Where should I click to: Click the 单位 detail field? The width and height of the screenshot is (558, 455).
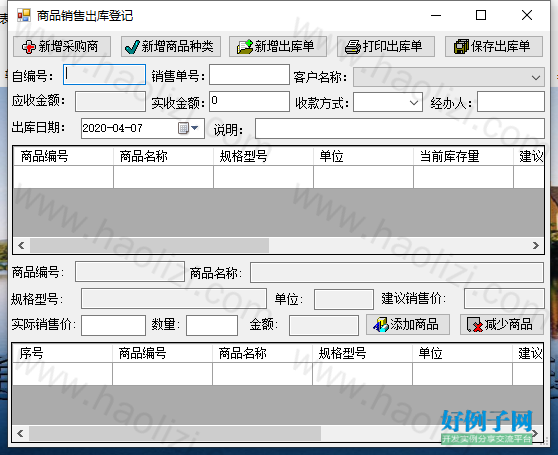click(344, 299)
